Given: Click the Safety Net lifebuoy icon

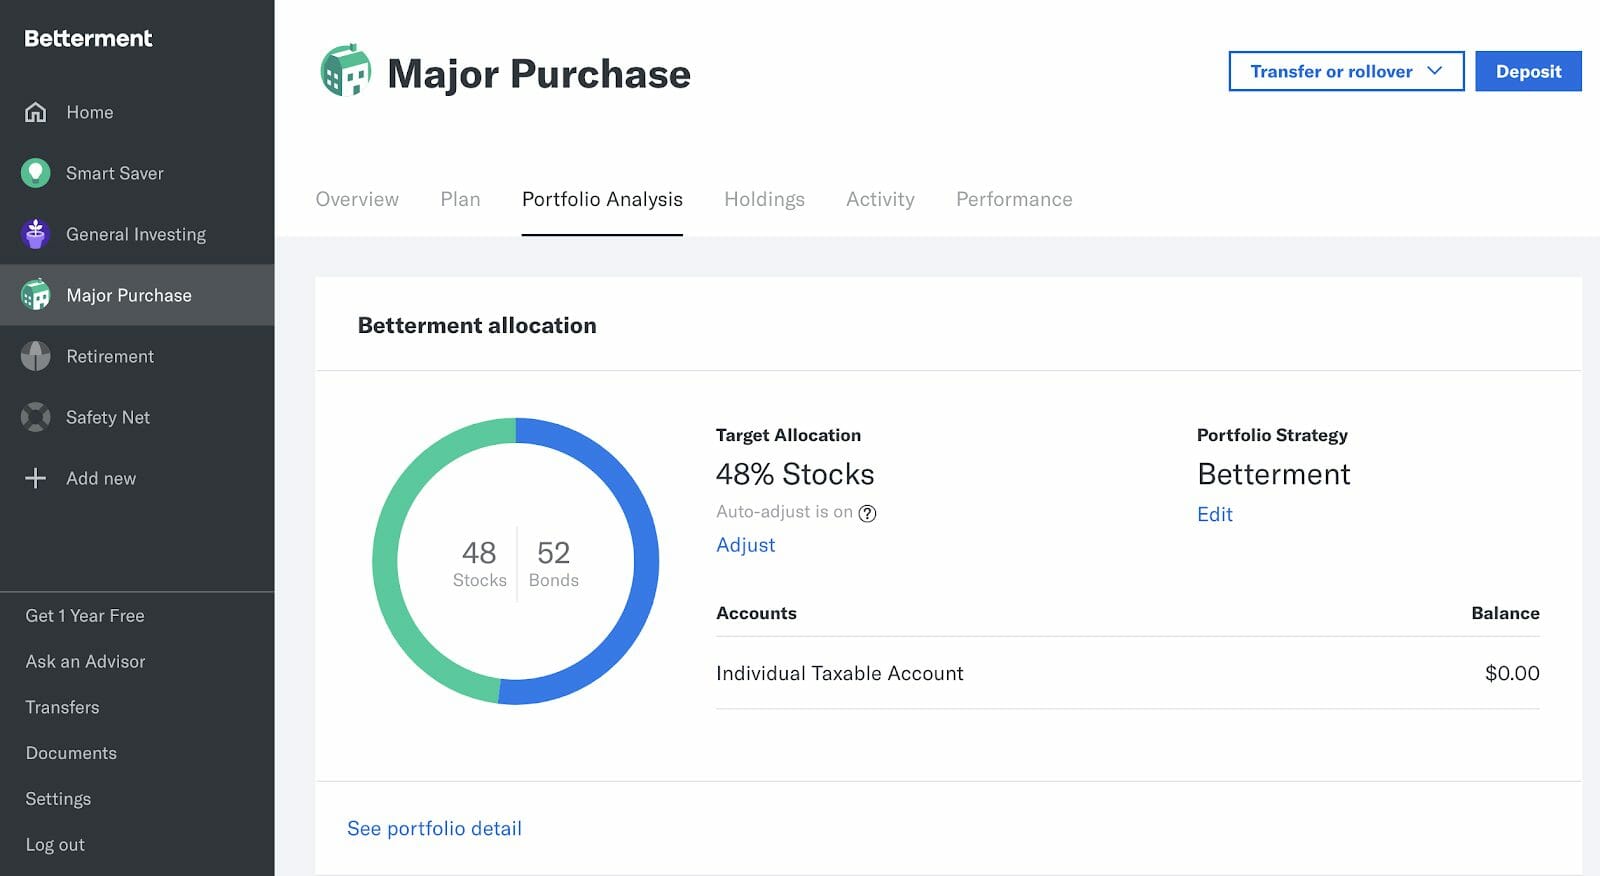Looking at the screenshot, I should pos(35,417).
